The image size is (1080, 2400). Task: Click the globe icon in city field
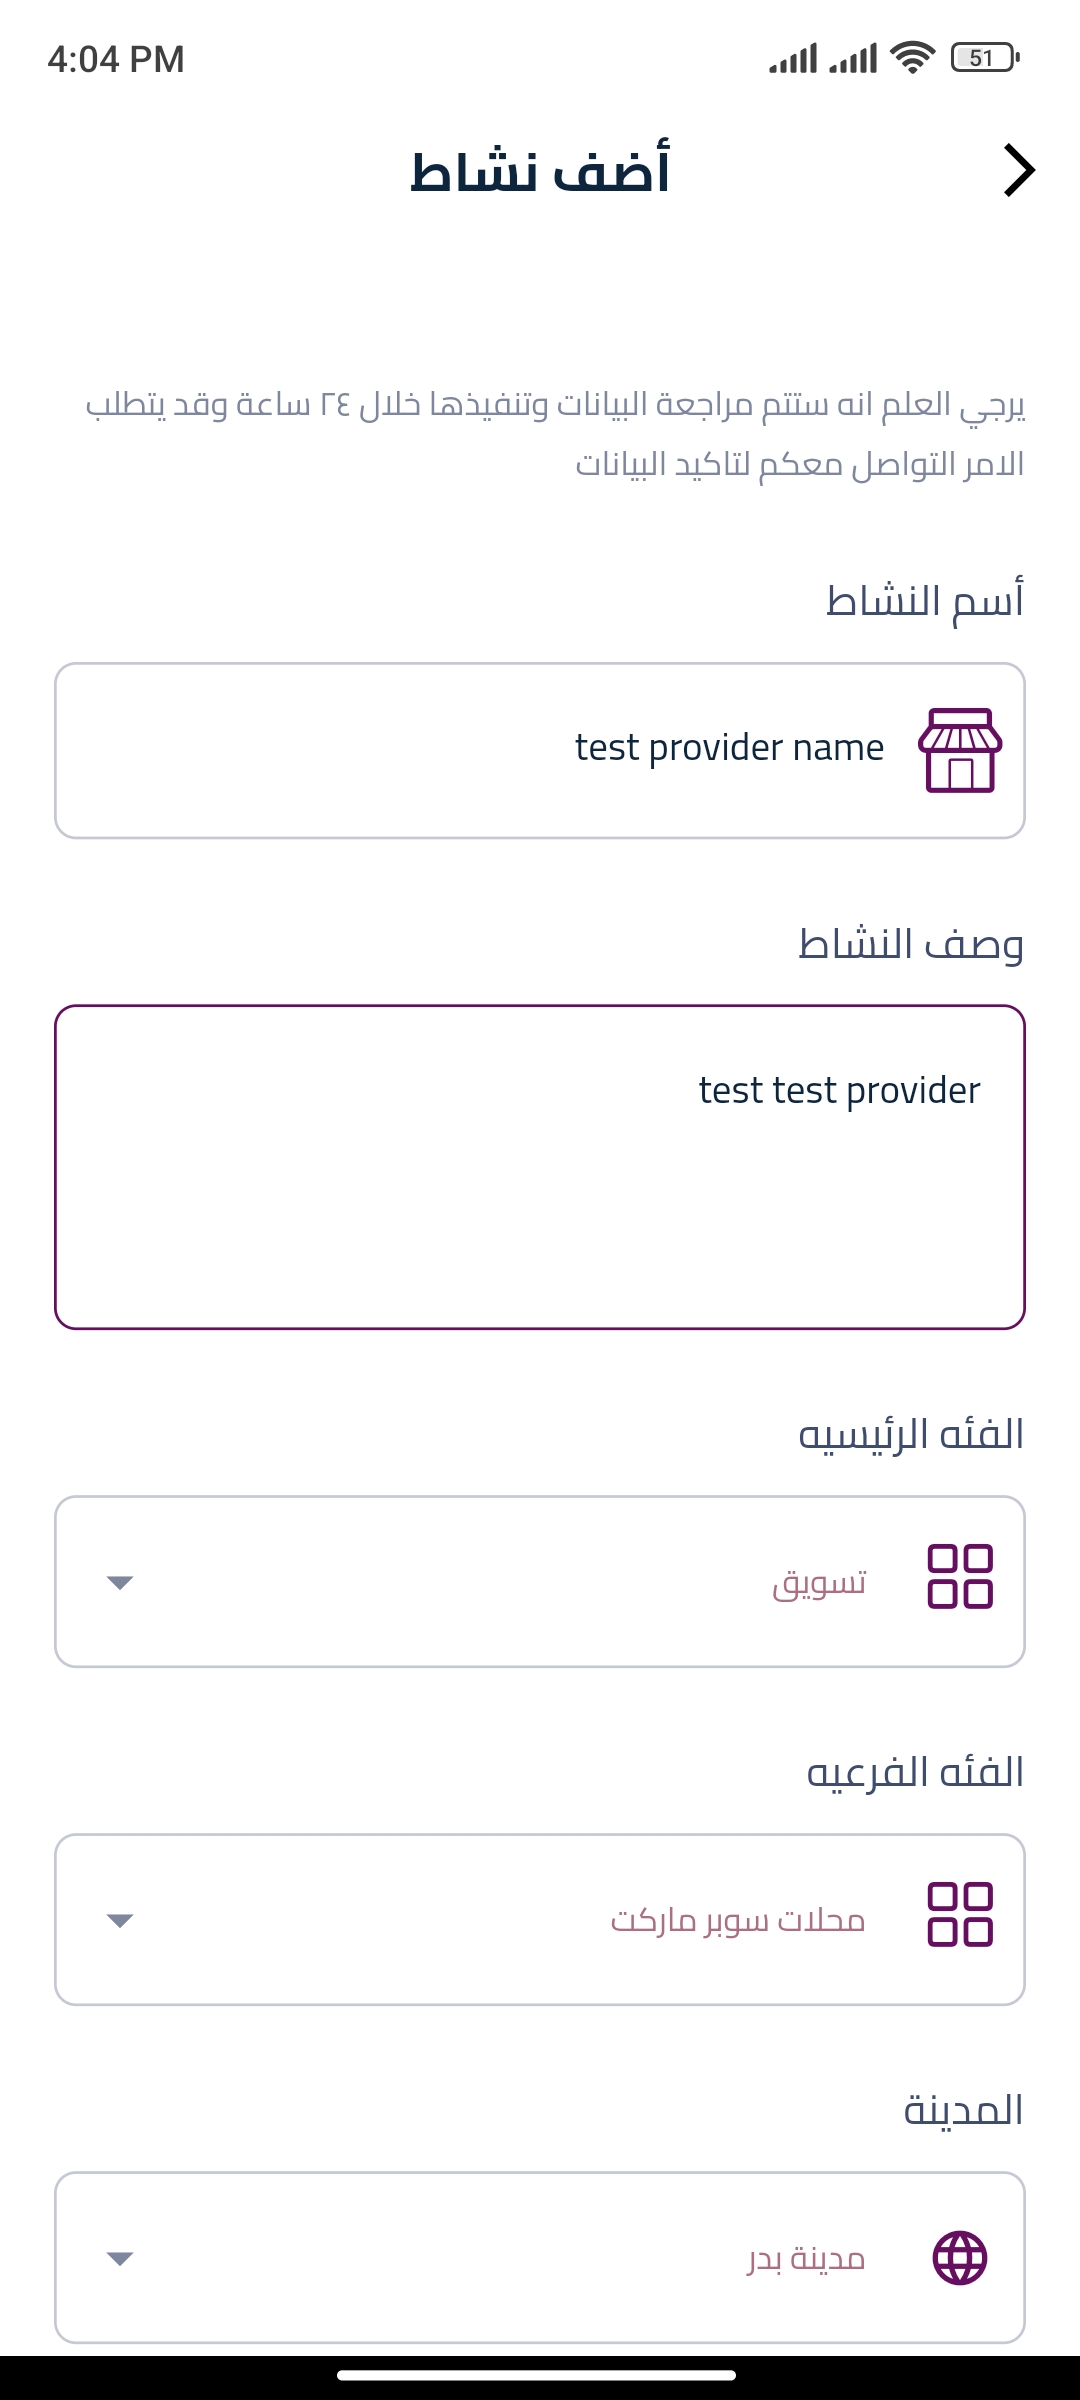(x=960, y=2258)
